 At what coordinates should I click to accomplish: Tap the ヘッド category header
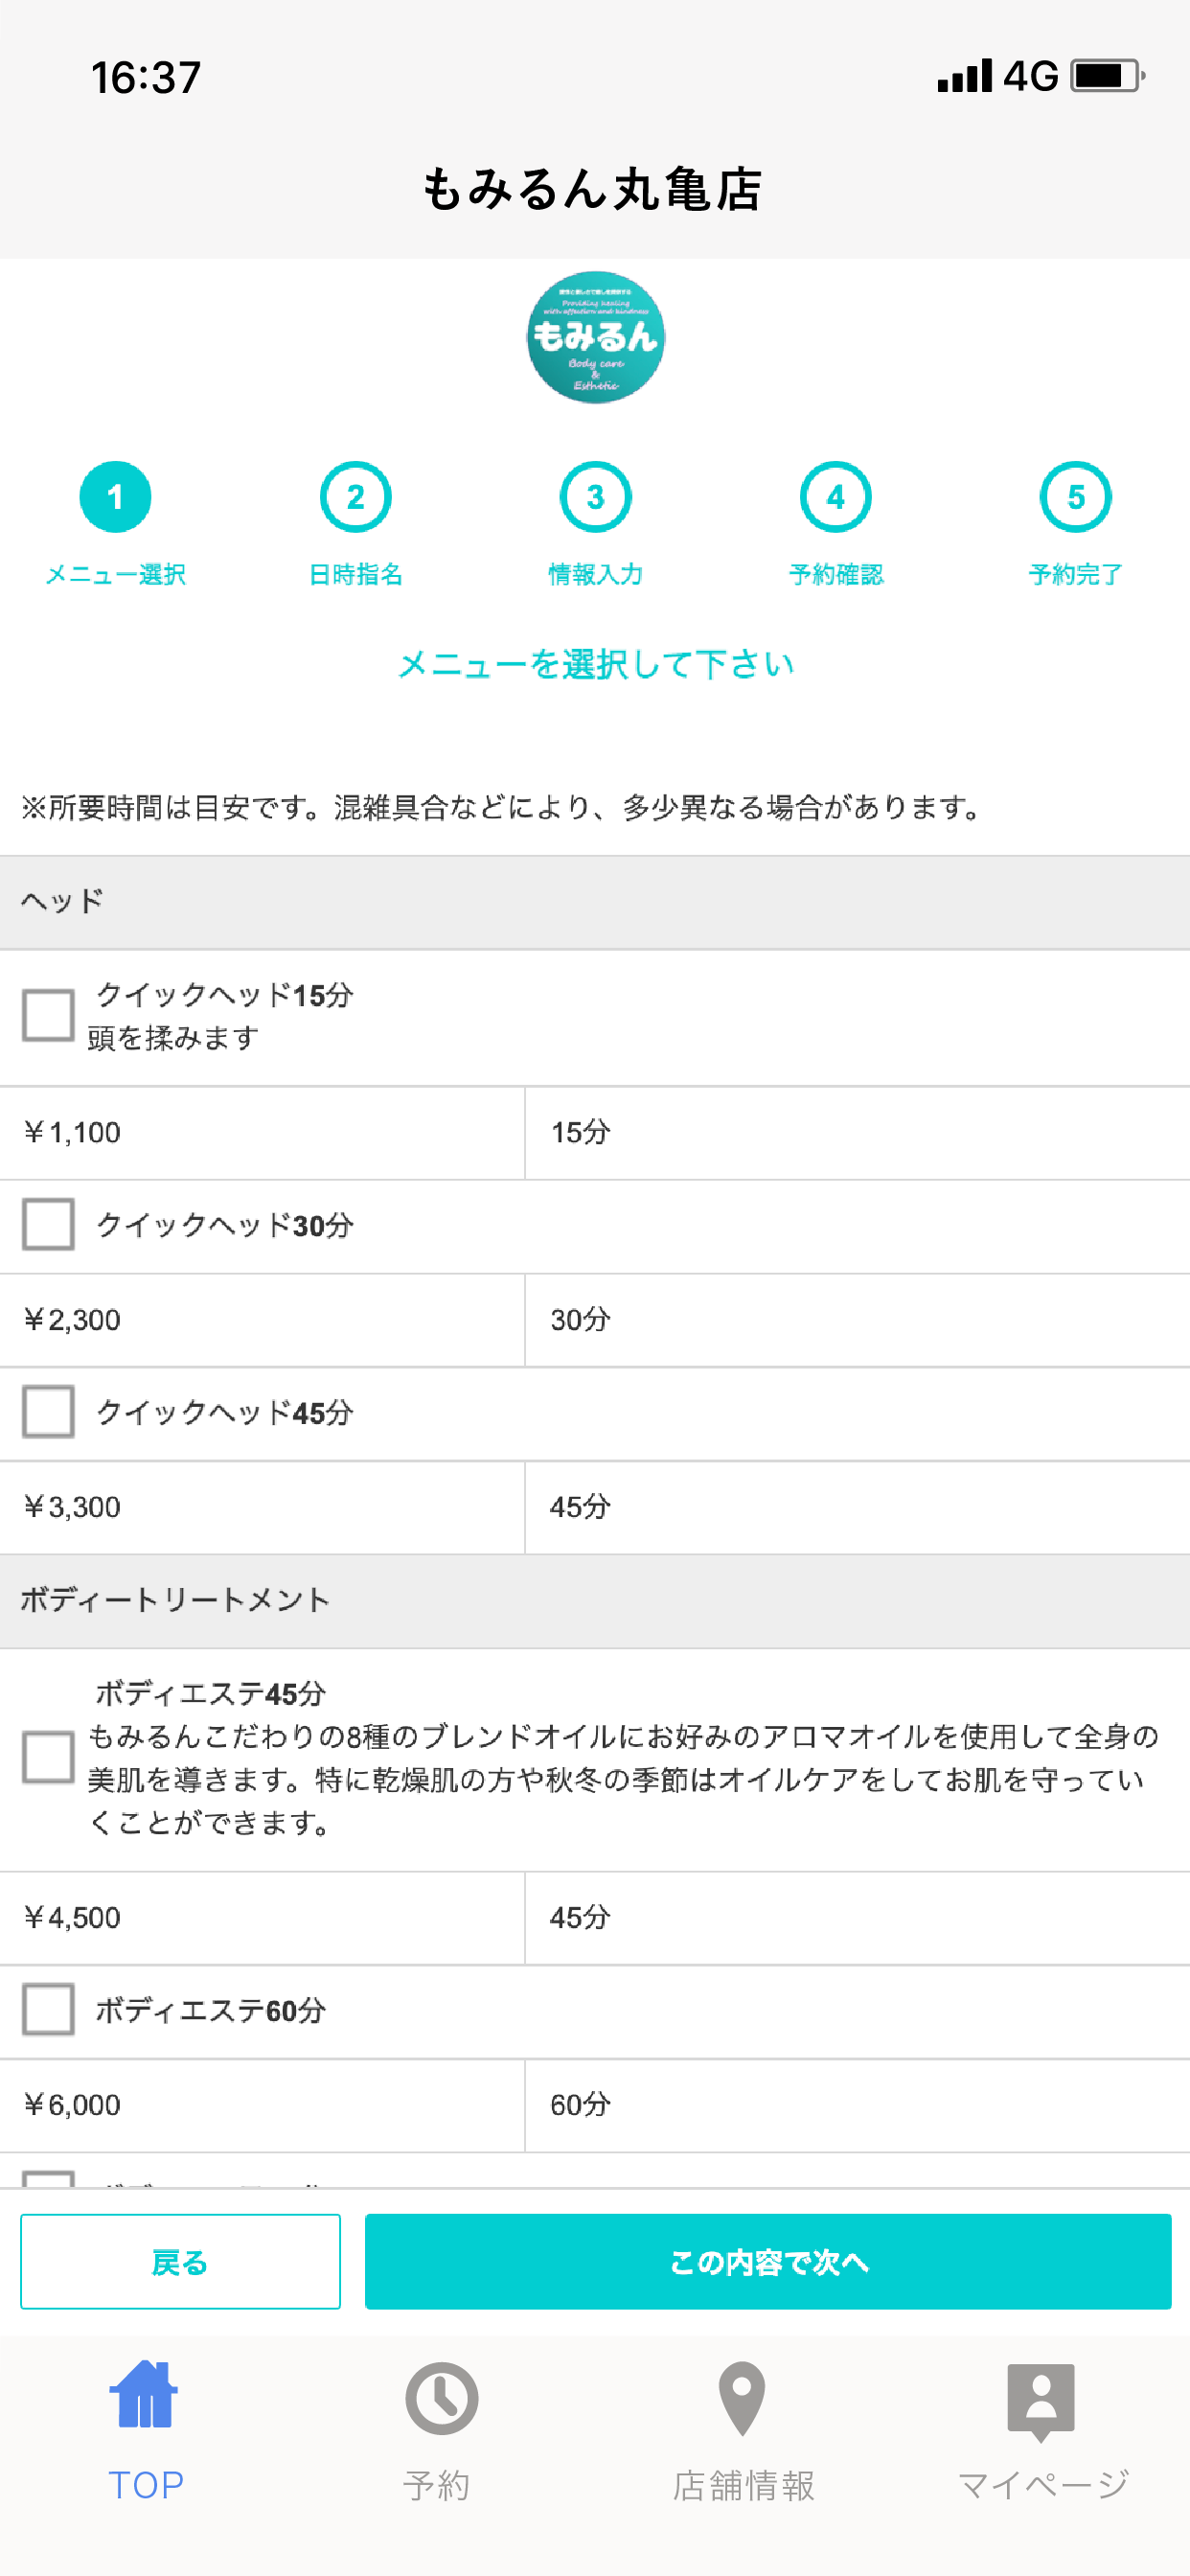click(595, 902)
